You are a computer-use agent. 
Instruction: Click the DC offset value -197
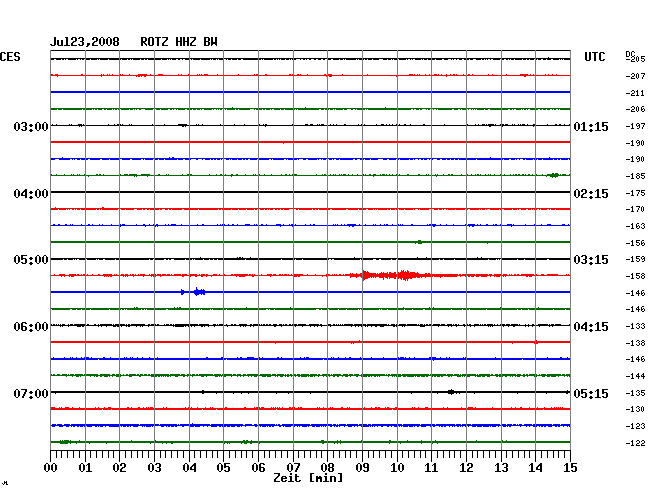click(635, 126)
